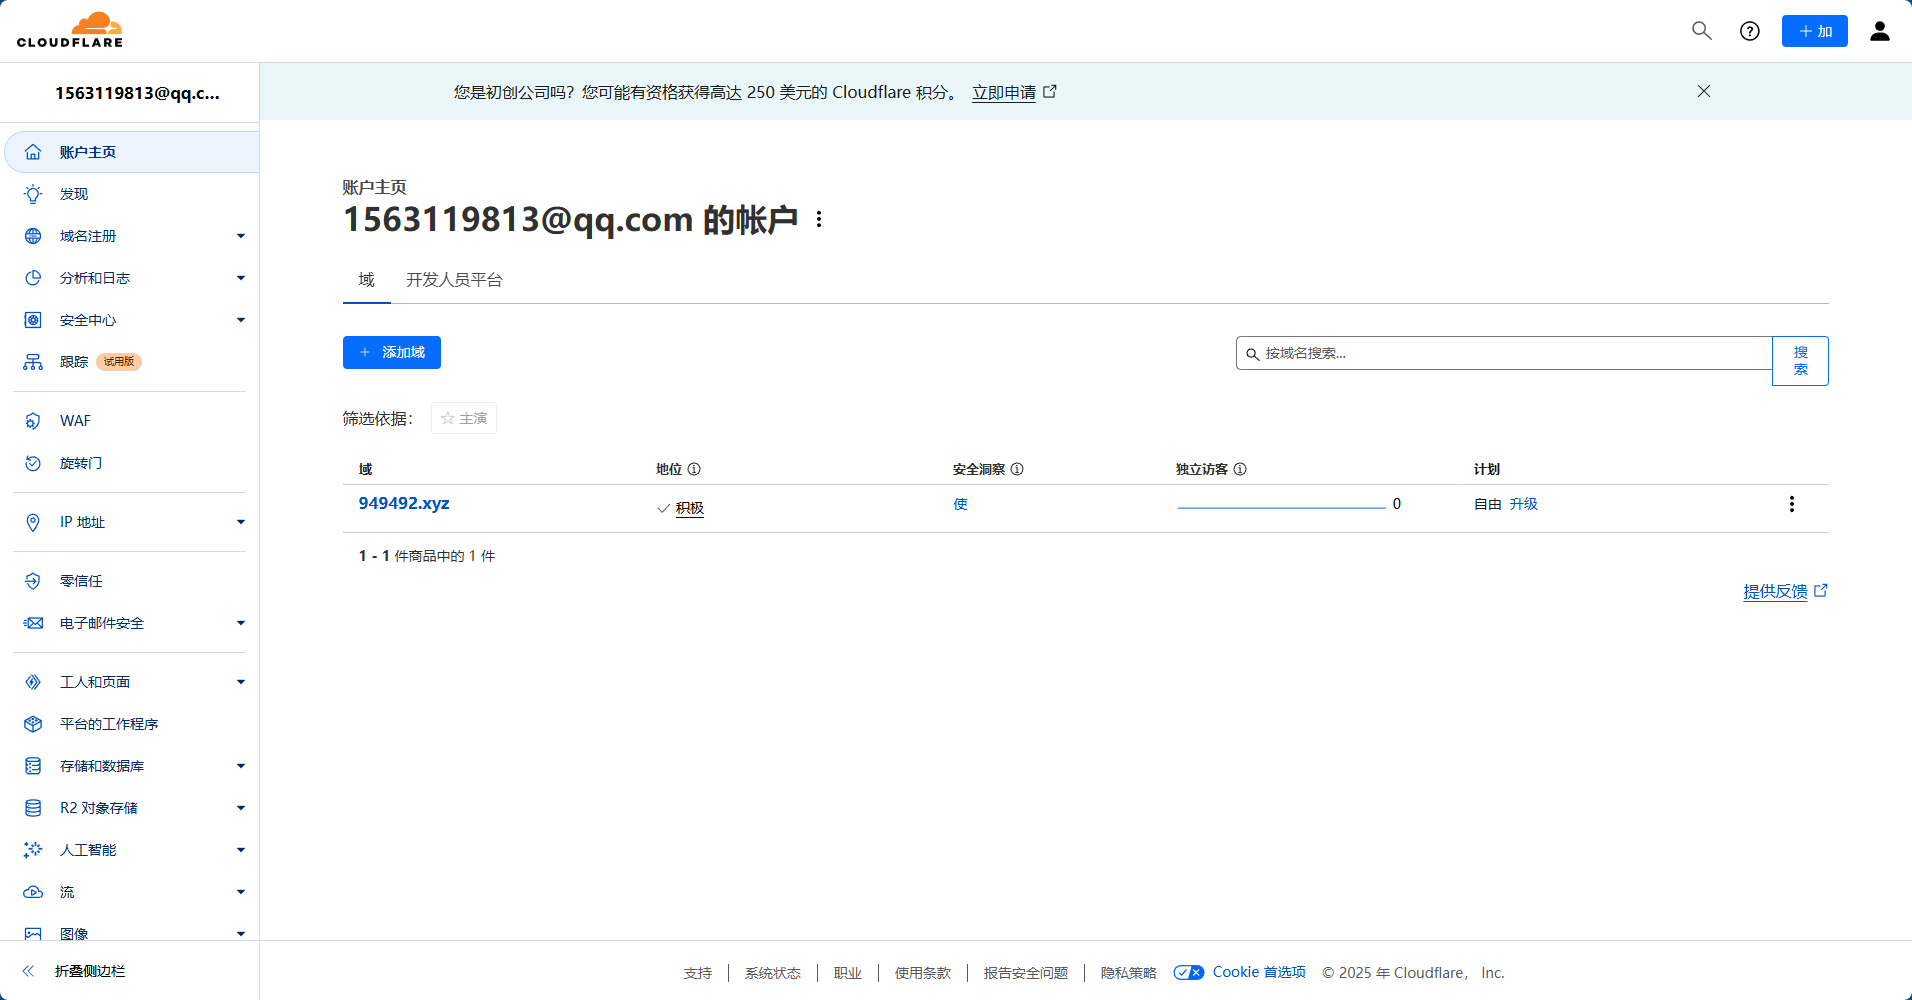Click the 发现 lightbulb icon
Viewport: 1912px width, 1000px height.
[x=33, y=194]
